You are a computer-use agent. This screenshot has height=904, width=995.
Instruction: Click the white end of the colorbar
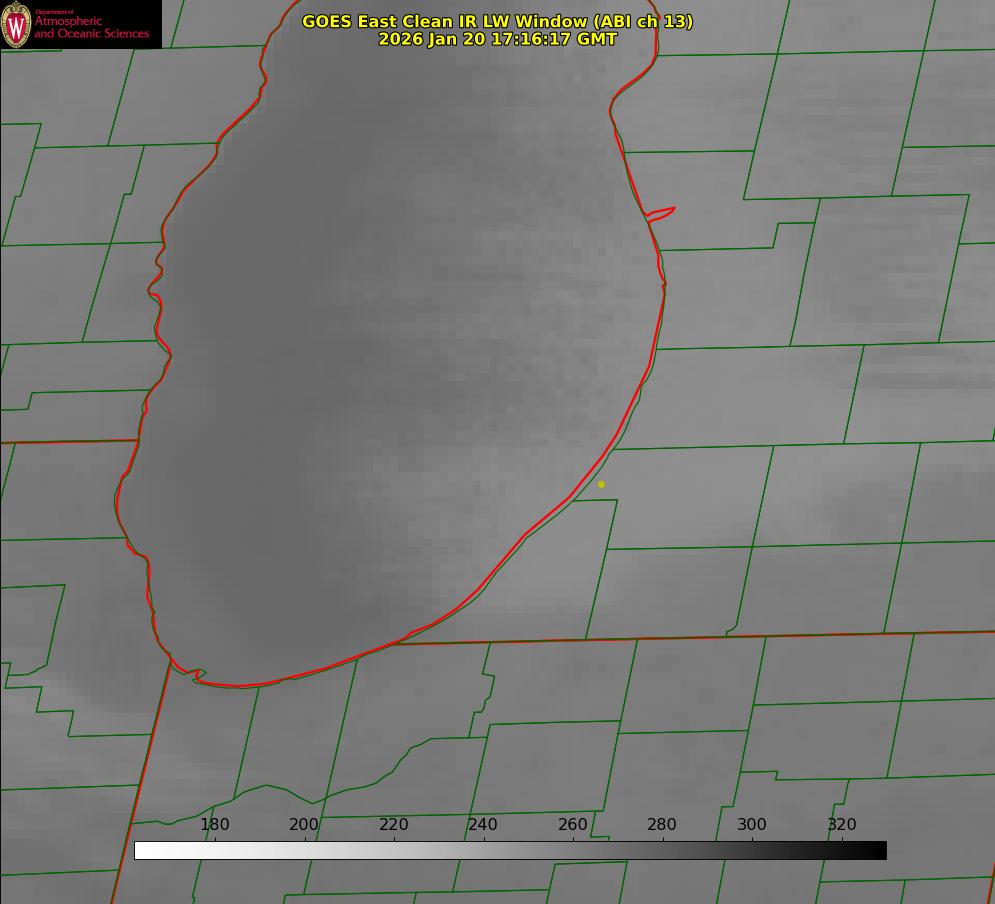[142, 850]
